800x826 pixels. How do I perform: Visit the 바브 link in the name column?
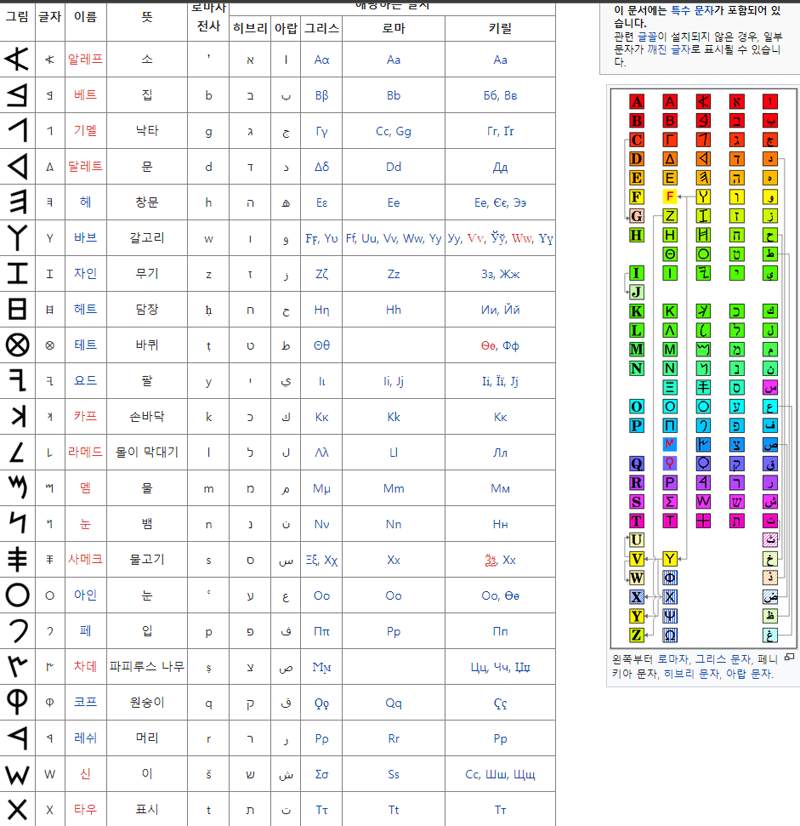(x=85, y=238)
